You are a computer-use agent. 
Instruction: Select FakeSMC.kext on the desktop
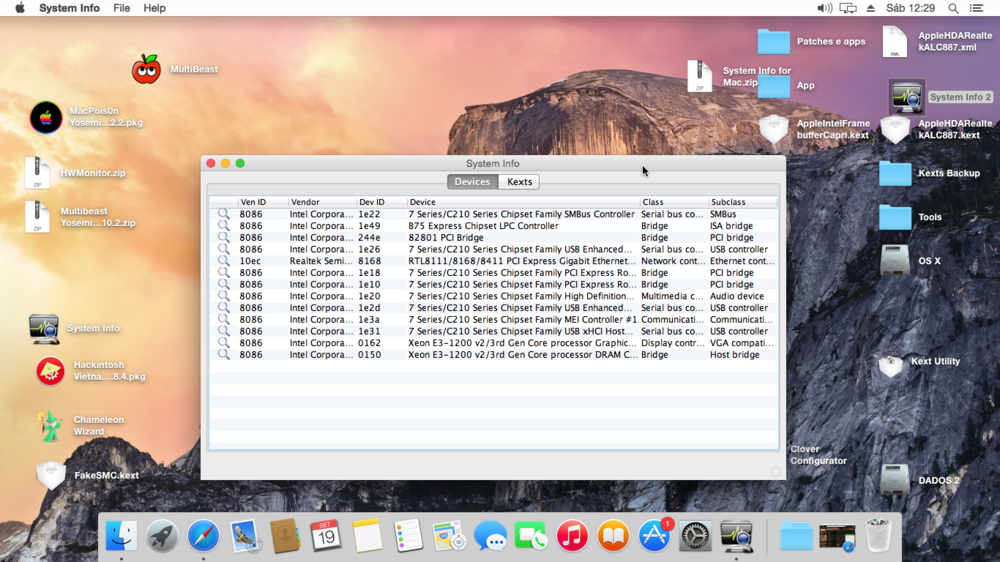51,475
